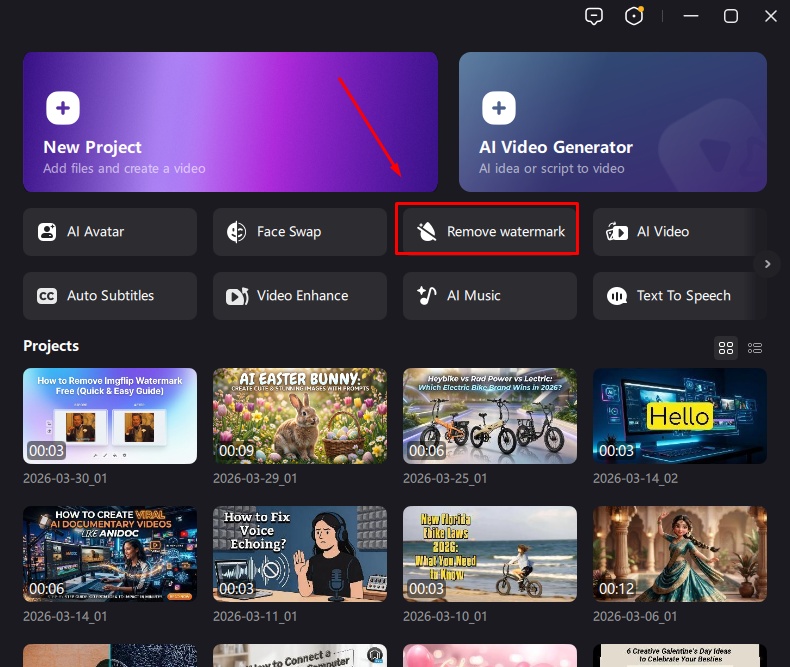The image size is (790, 667).
Task: Open the Text To Speech tool
Action: click(x=680, y=296)
